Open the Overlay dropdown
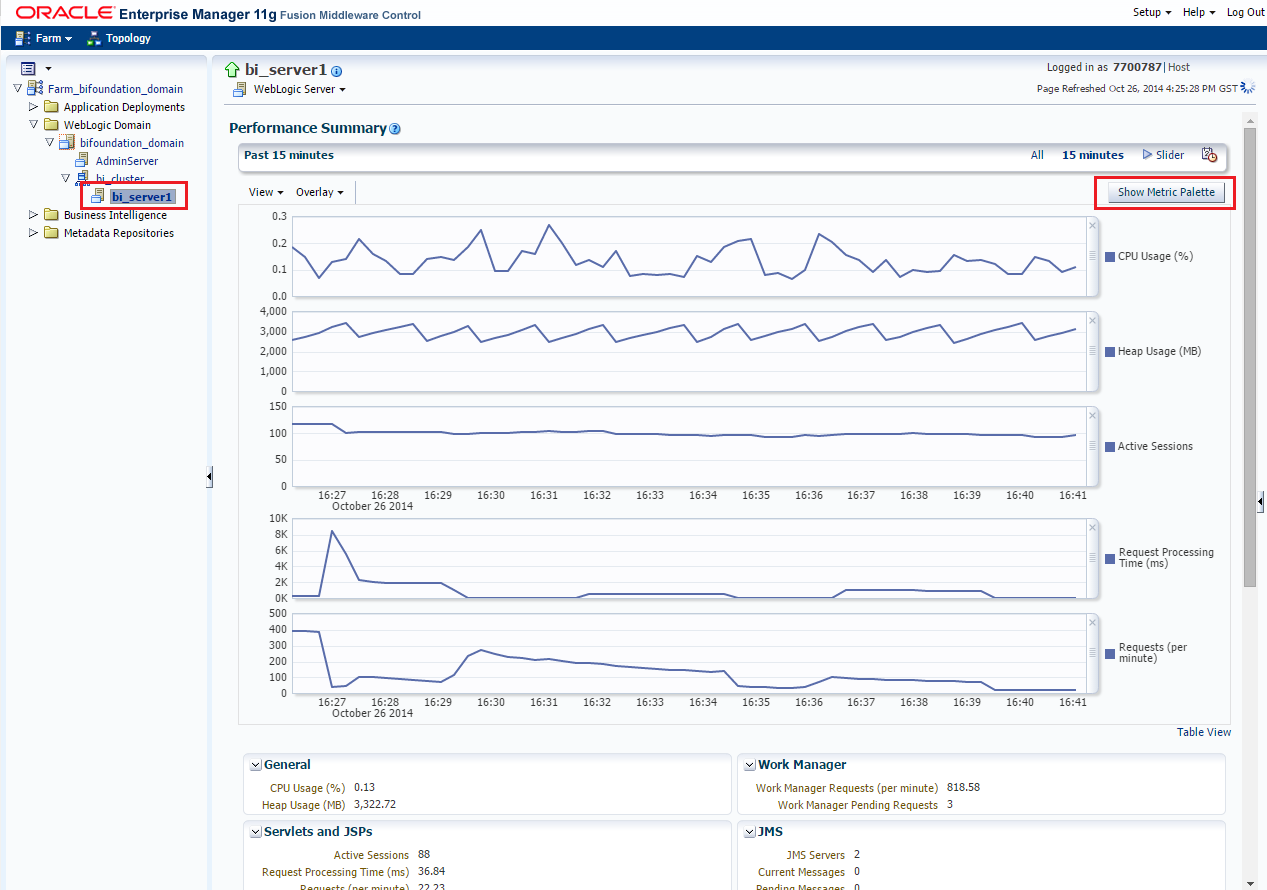 click(320, 192)
